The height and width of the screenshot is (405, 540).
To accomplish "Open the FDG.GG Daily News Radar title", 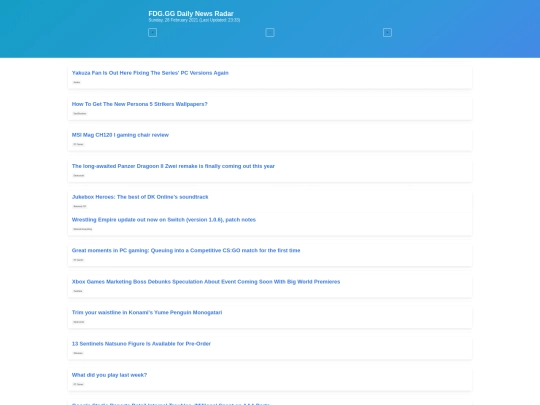I will coord(191,13).
